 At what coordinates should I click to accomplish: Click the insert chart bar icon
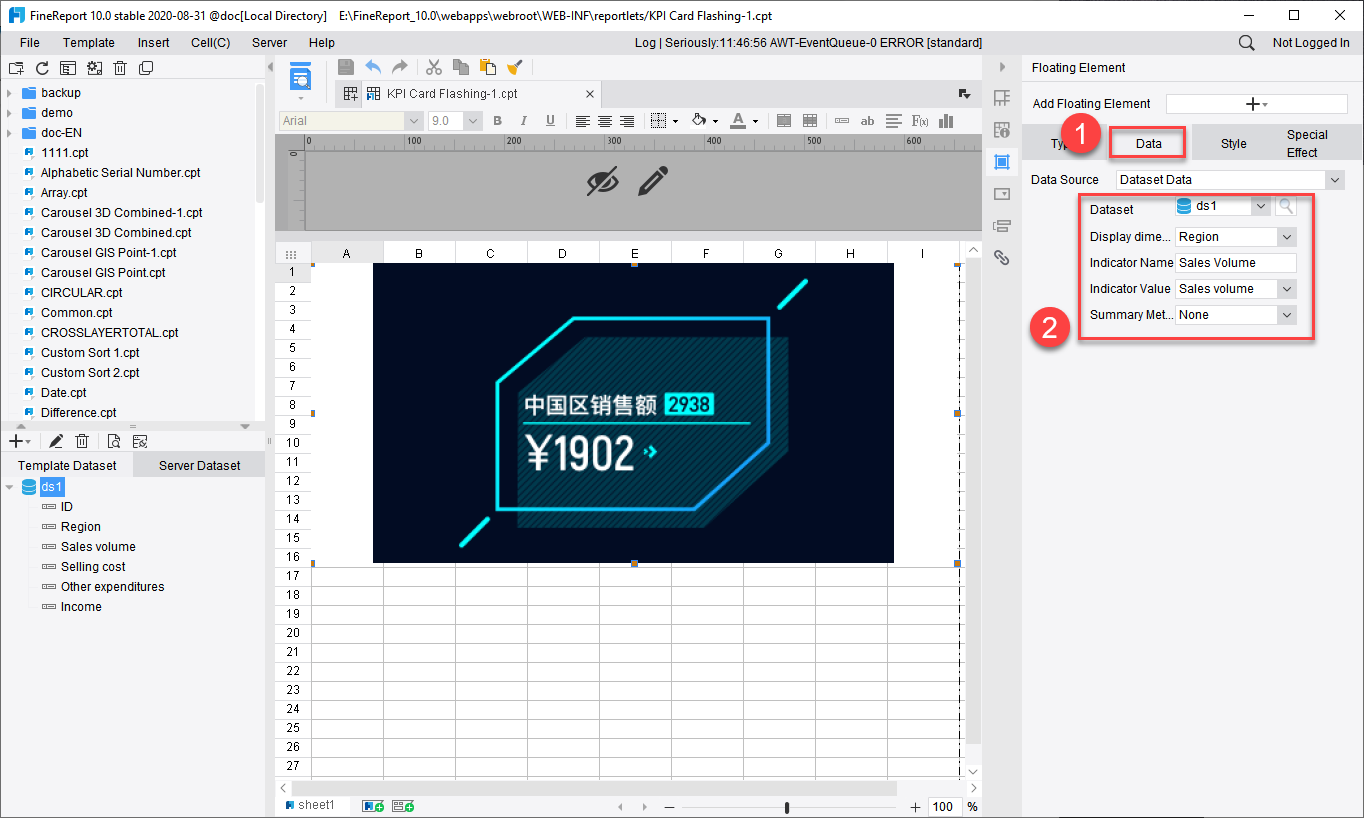click(946, 121)
